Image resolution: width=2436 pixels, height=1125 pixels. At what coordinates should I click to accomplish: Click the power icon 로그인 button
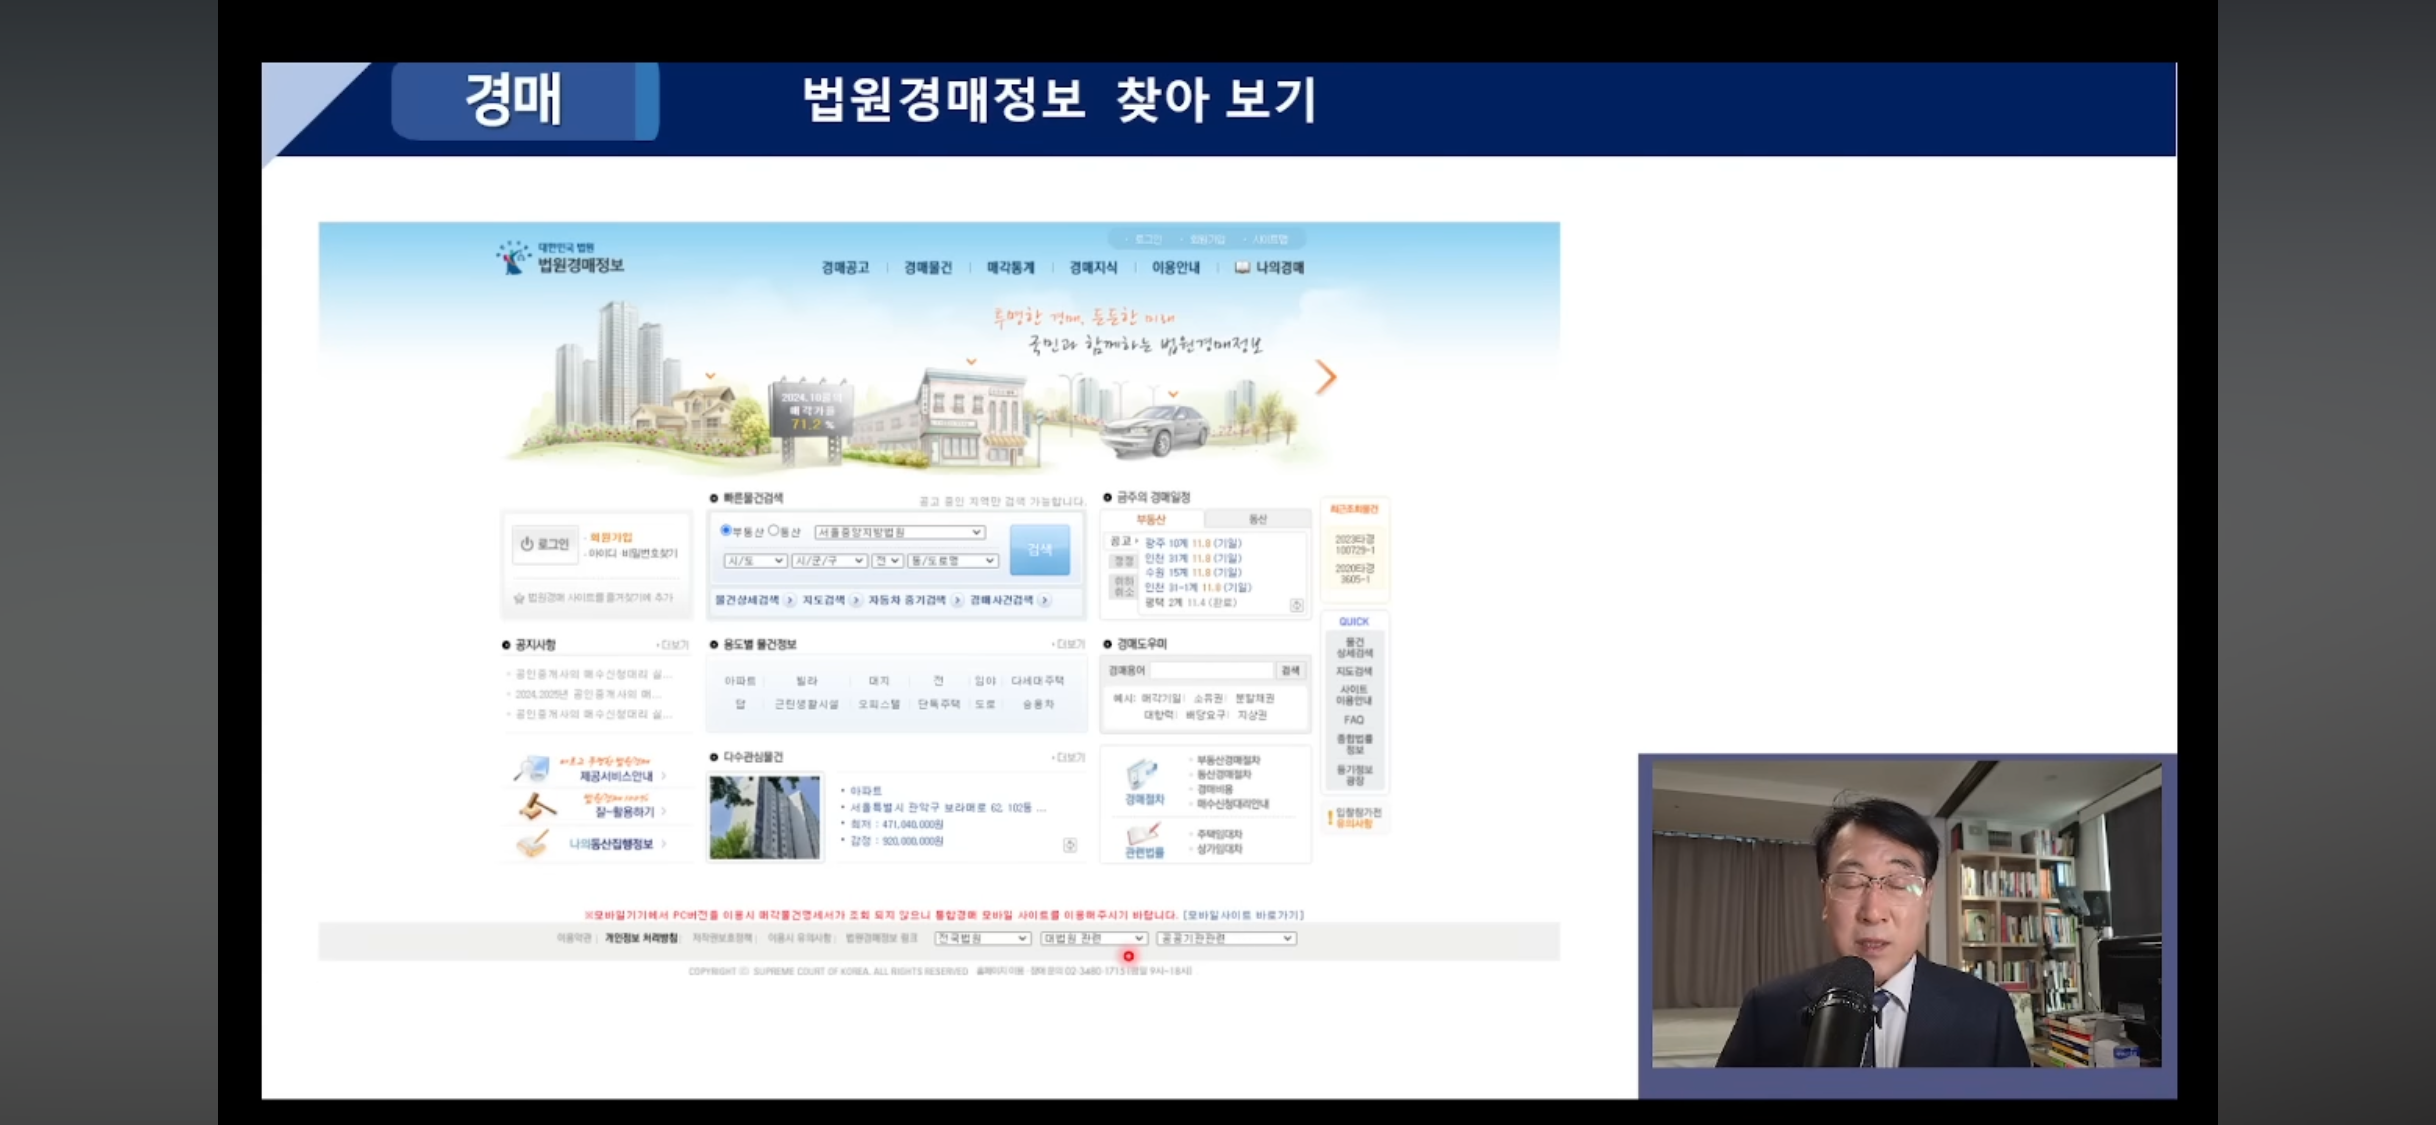click(545, 544)
